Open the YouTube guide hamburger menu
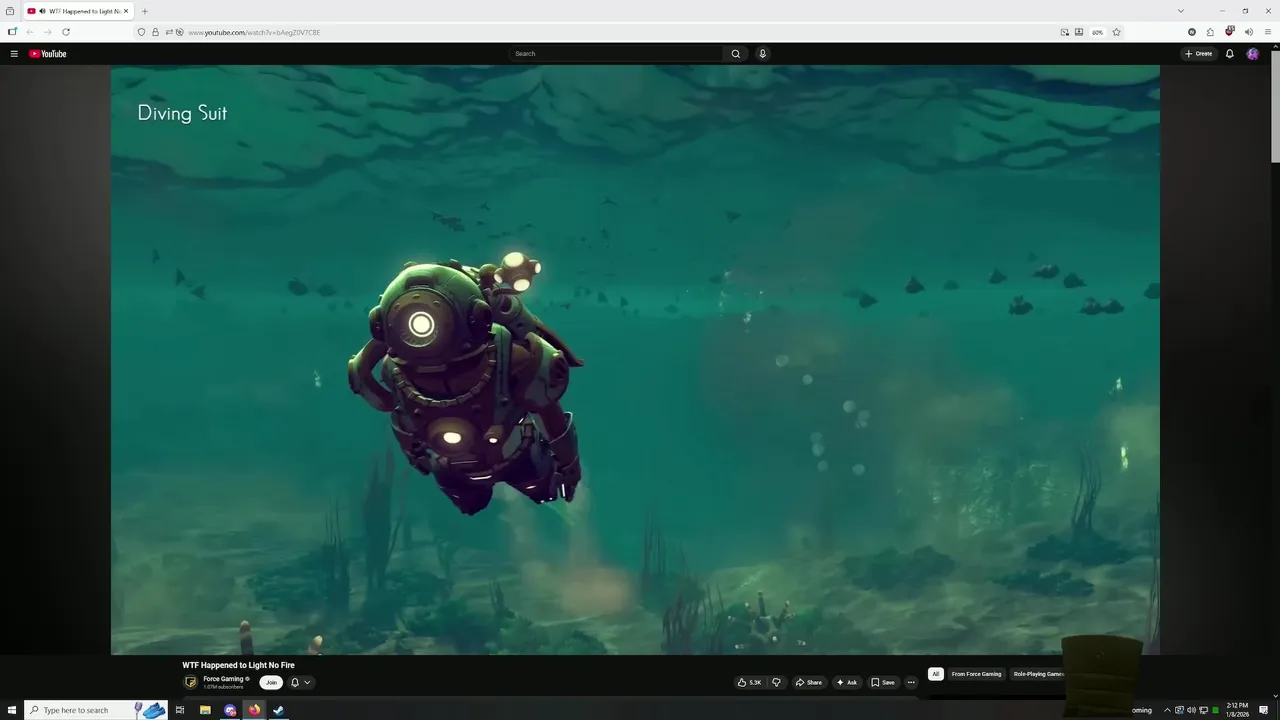The height and width of the screenshot is (720, 1280). click(x=14, y=54)
